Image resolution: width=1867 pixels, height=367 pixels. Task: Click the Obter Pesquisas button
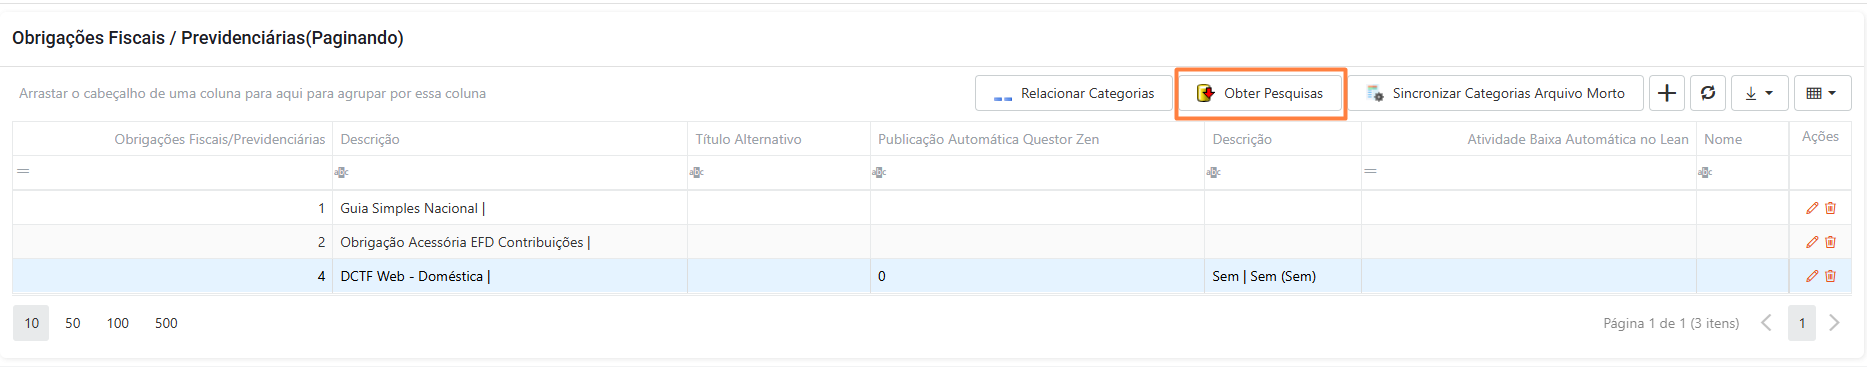(x=1260, y=93)
